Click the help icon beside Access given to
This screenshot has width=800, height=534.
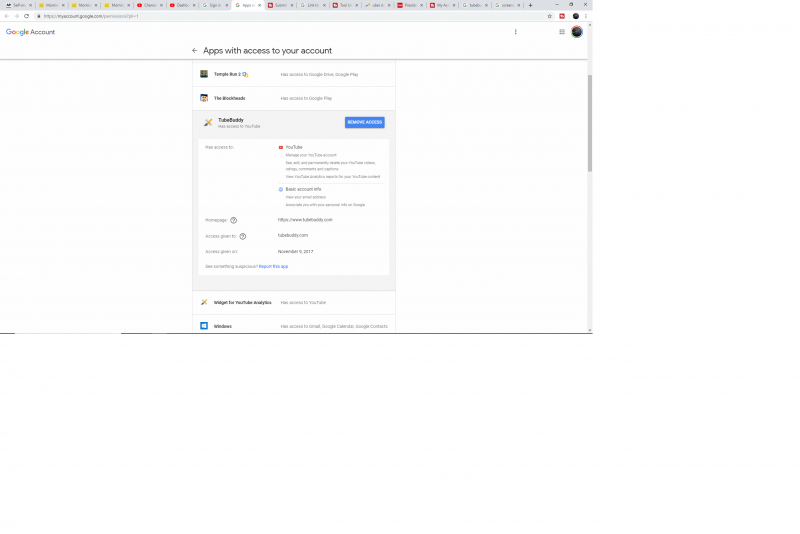[243, 236]
